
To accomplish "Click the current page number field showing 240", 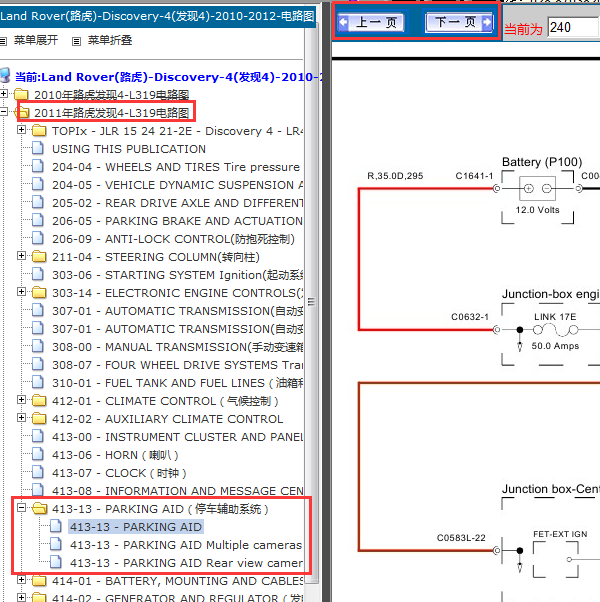I will [573, 27].
